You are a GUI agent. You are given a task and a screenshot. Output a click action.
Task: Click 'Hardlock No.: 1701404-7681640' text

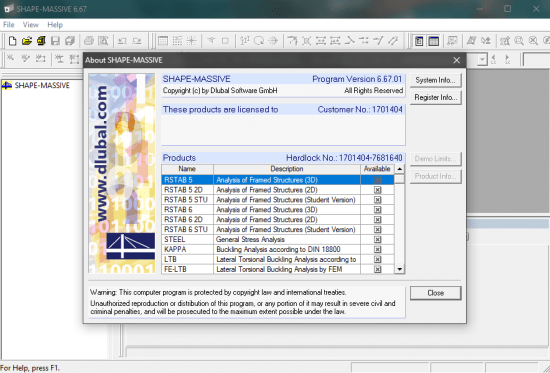tap(344, 158)
